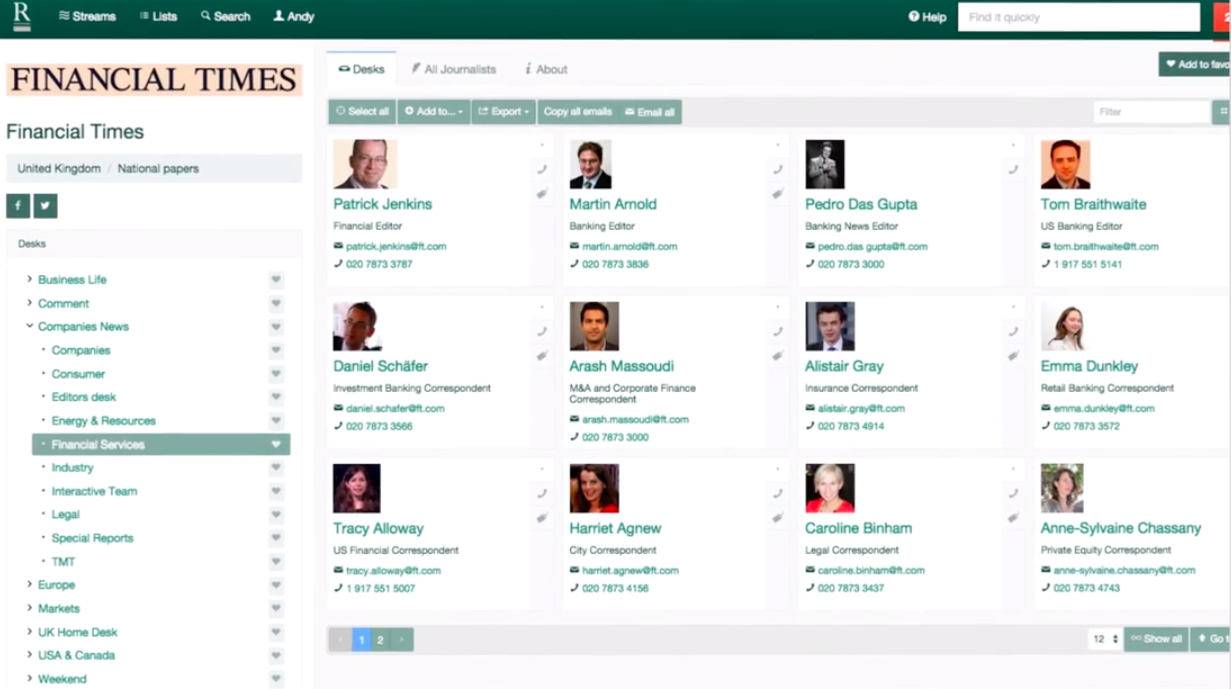This screenshot has height=689, width=1231.
Task: Click the Facebook icon under Financial Times
Action: pyautogui.click(x=18, y=205)
